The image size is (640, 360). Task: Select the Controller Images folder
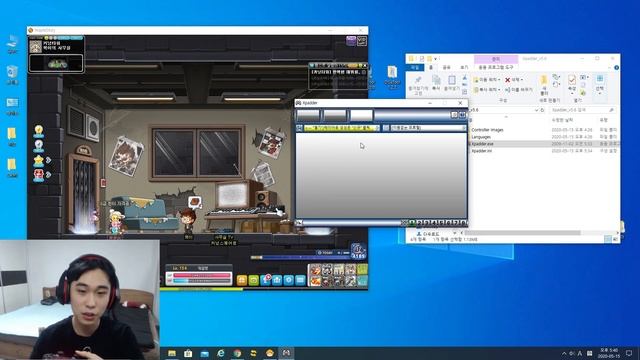[487, 130]
